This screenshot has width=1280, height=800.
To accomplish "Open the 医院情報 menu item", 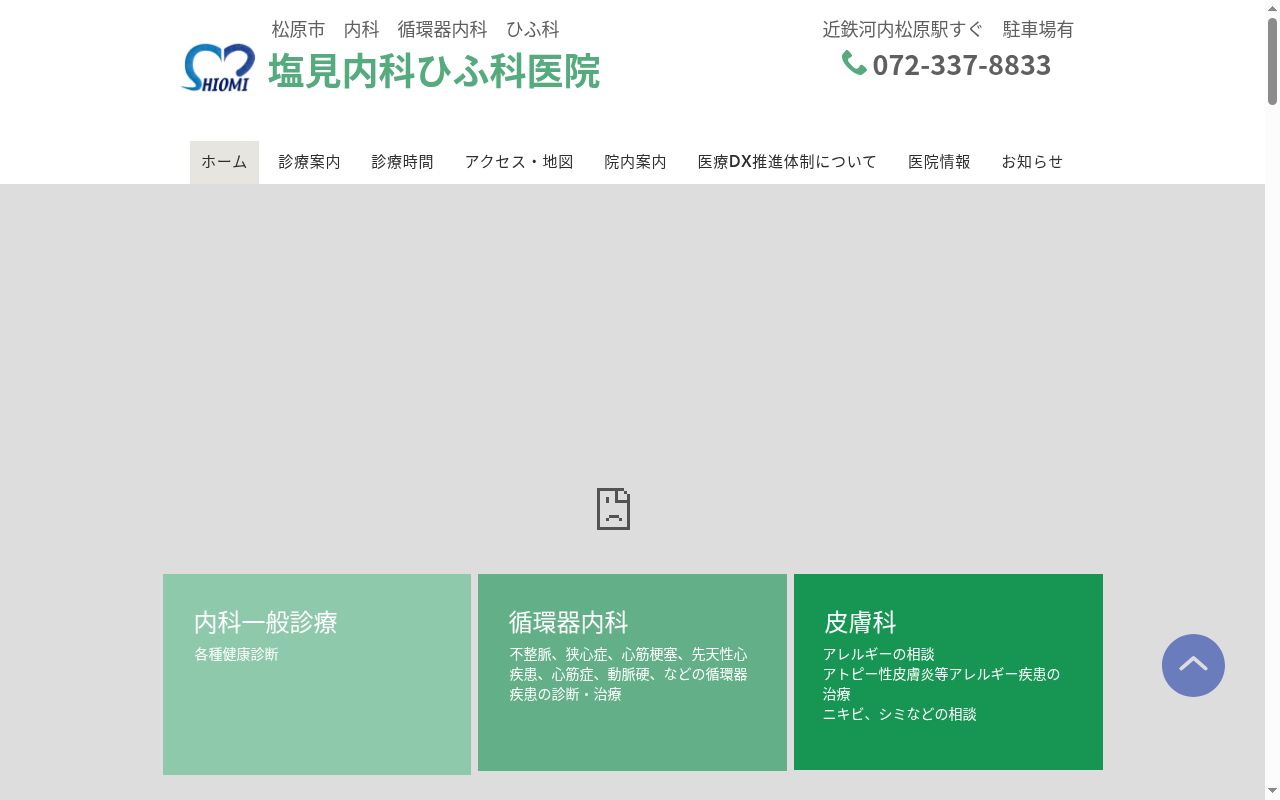I will point(939,162).
